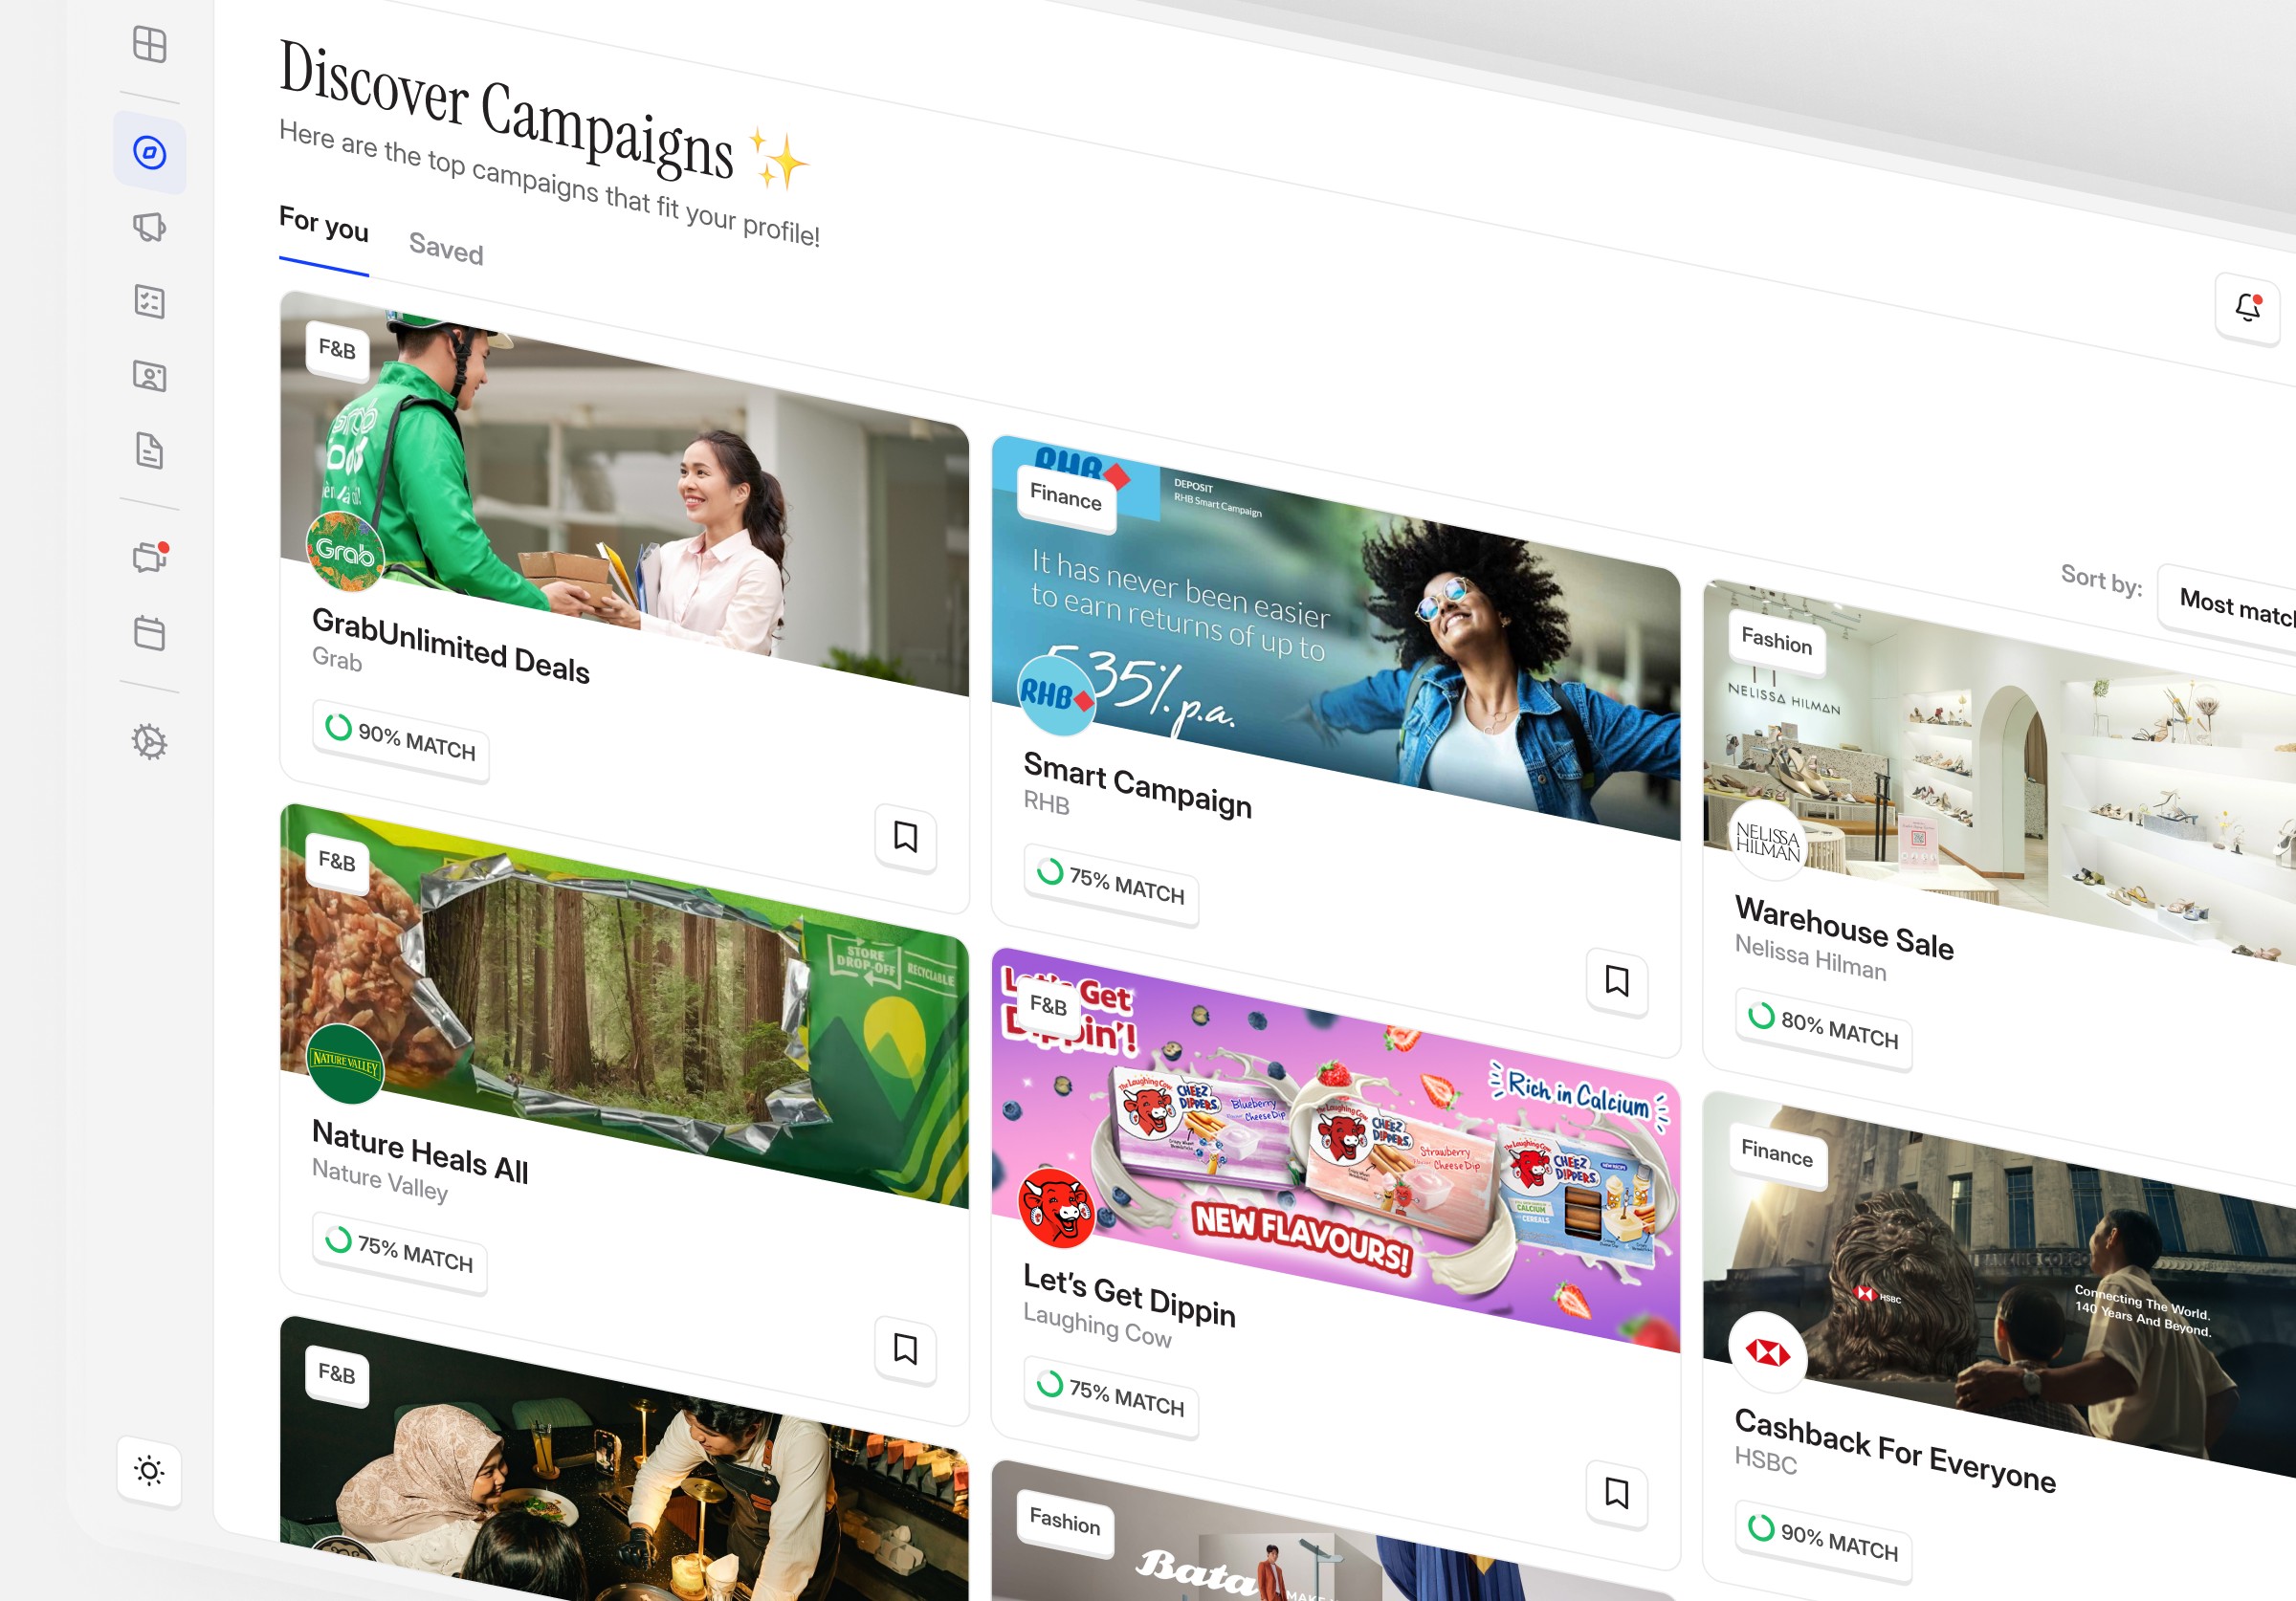Open the calendar sidebar icon
This screenshot has width=2296, height=1601.
149,633
